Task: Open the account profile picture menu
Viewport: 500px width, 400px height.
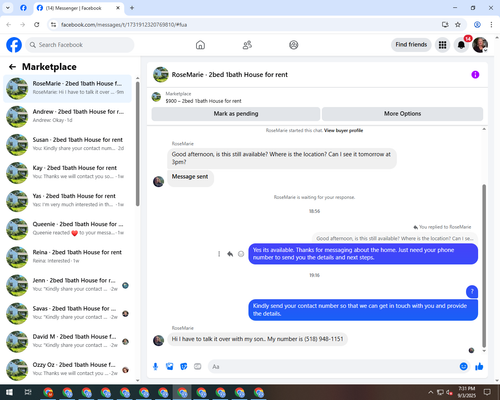Action: point(480,45)
